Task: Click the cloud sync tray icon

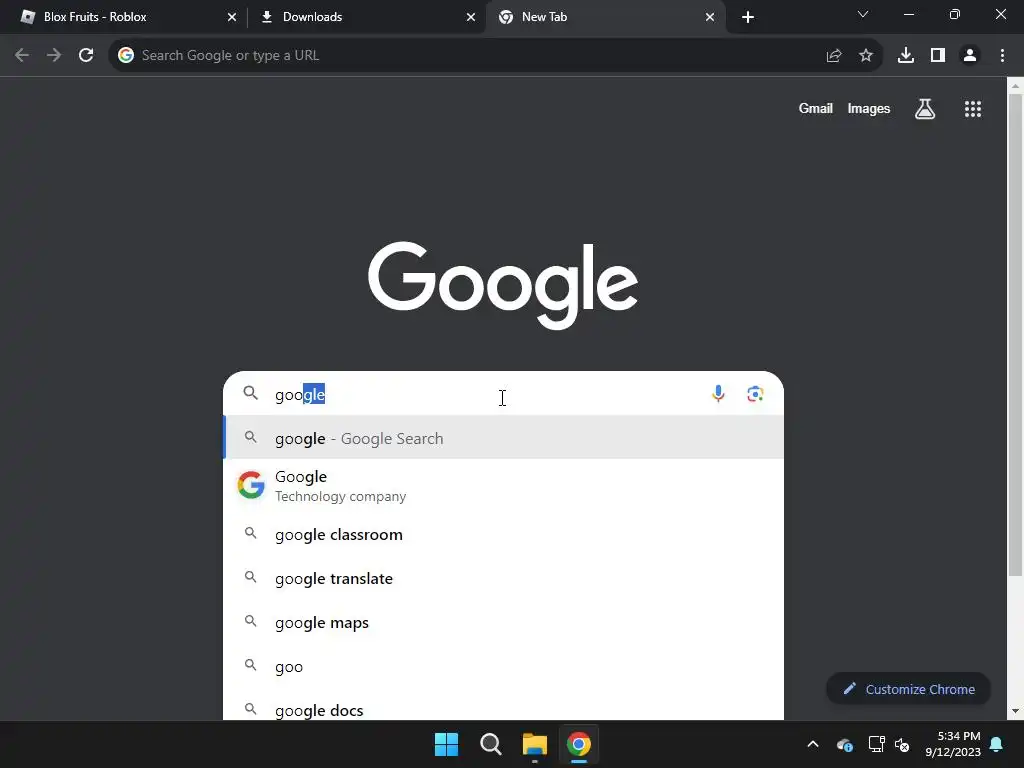Action: [844, 744]
